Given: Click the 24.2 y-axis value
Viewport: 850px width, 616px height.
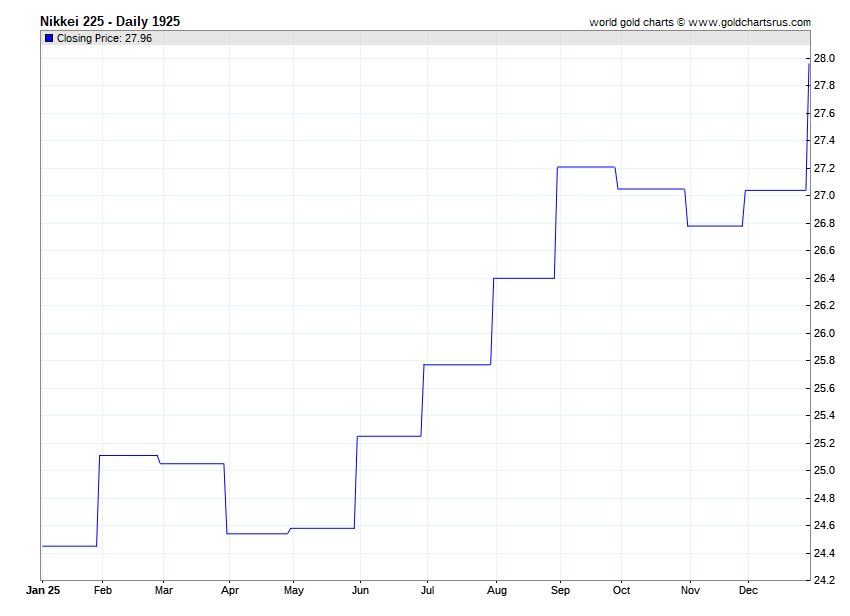Looking at the screenshot, I should (824, 580).
